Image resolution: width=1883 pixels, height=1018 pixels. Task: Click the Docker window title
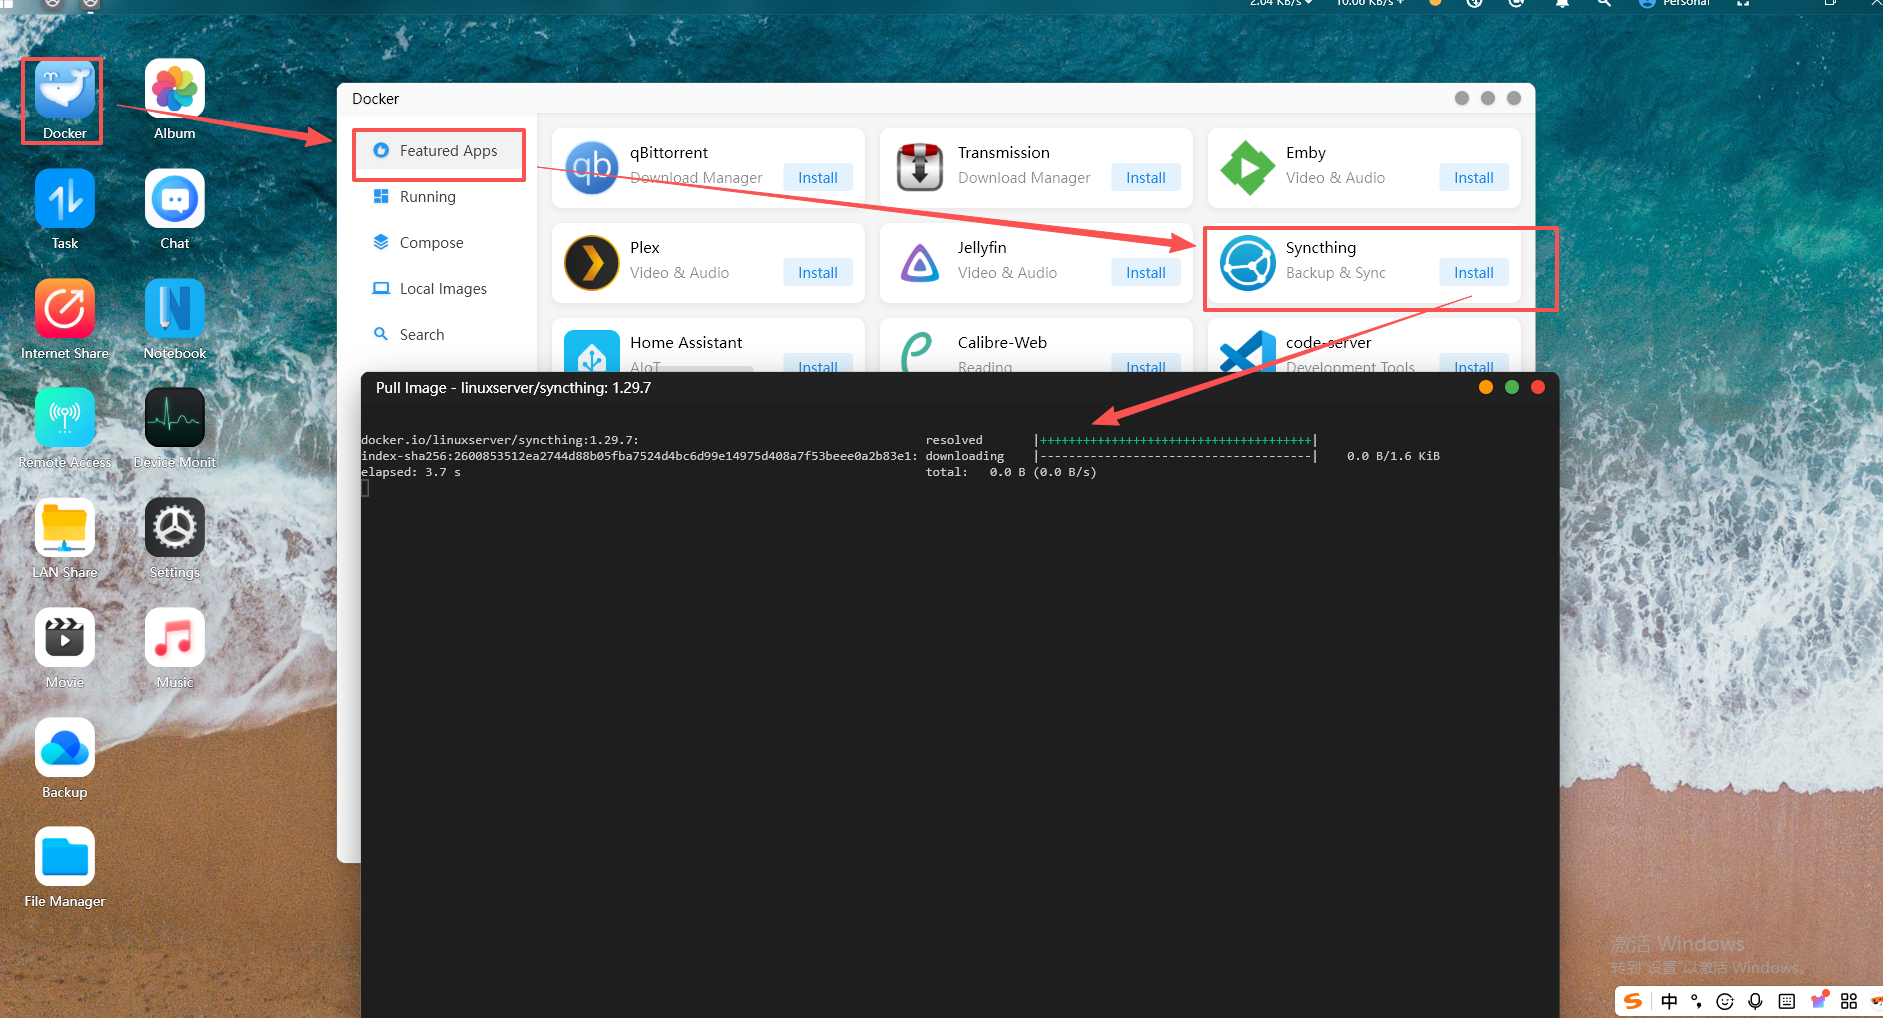(375, 99)
